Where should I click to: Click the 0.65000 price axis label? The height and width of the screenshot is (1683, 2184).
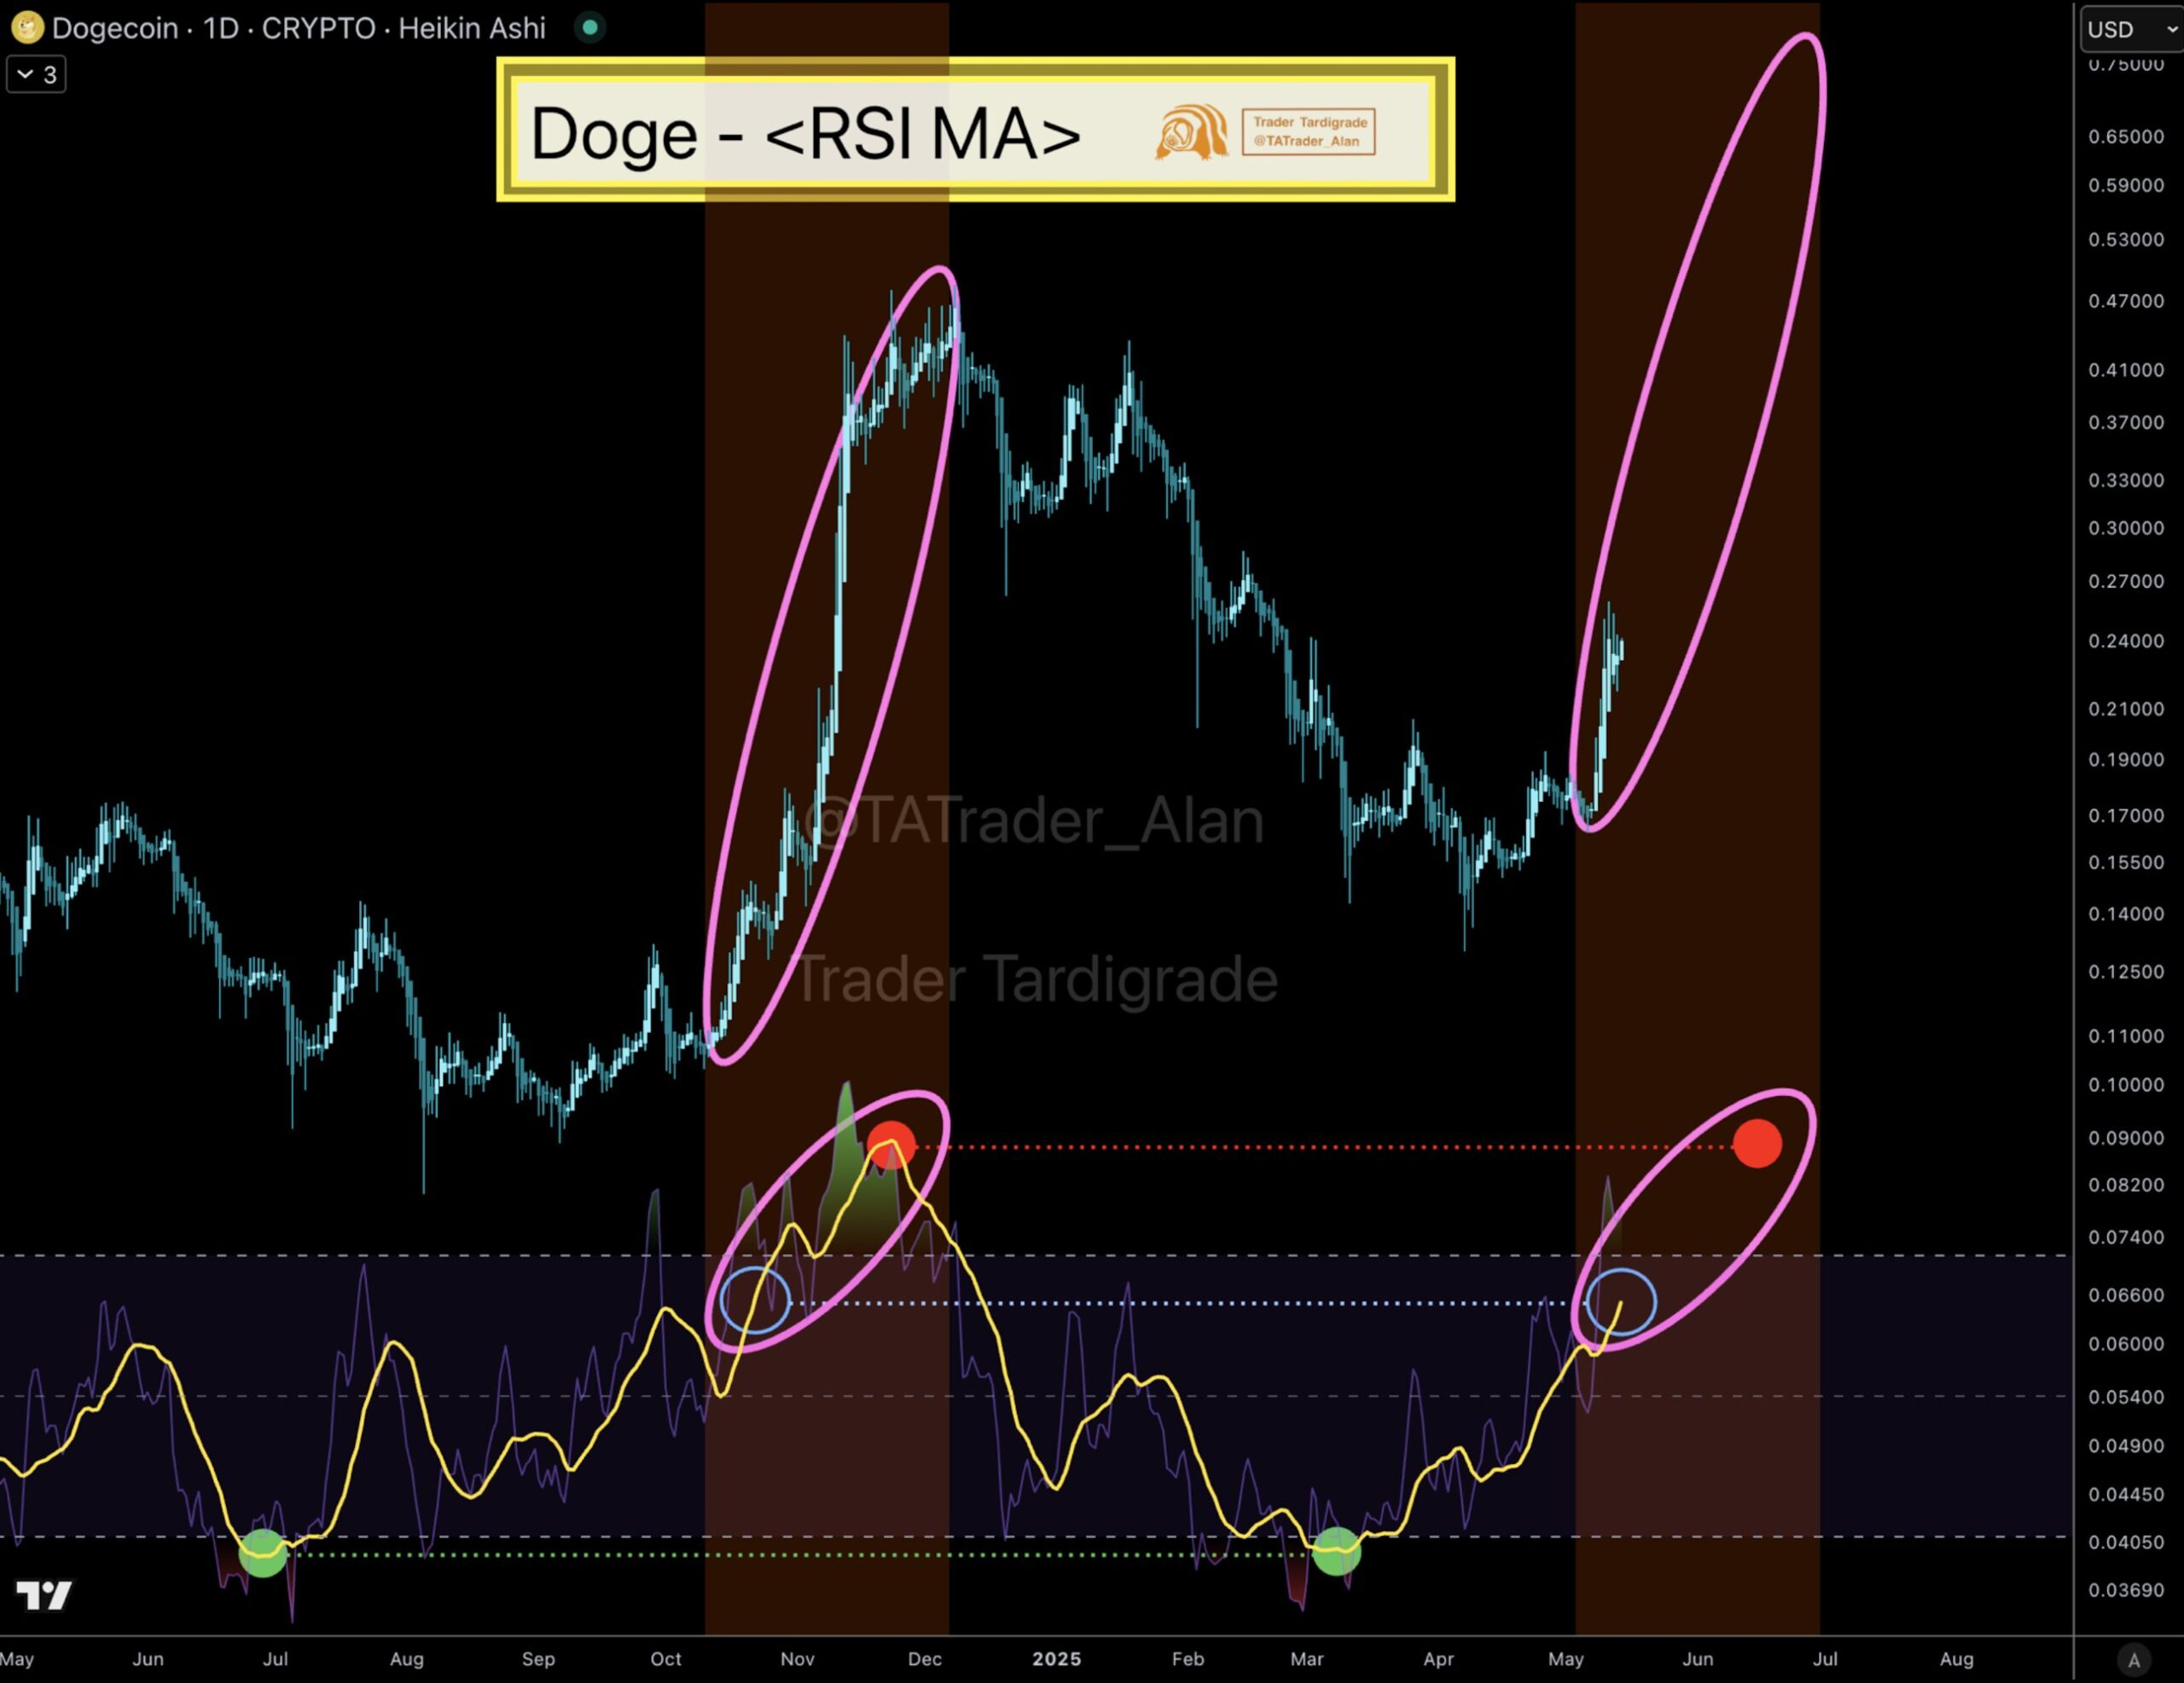pos(2126,137)
